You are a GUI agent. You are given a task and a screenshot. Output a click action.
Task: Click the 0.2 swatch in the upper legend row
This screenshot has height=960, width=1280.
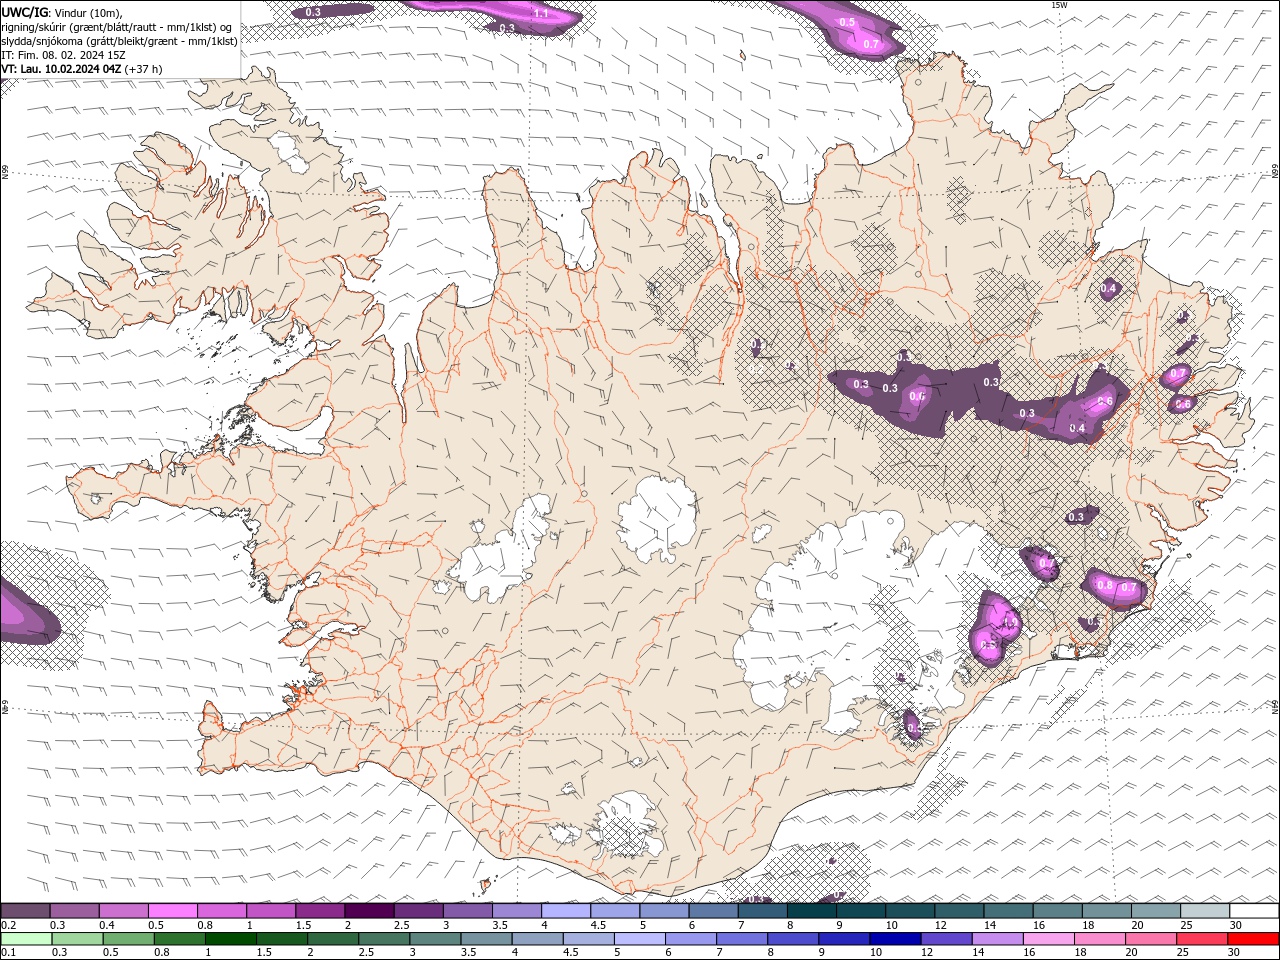pyautogui.click(x=25, y=910)
